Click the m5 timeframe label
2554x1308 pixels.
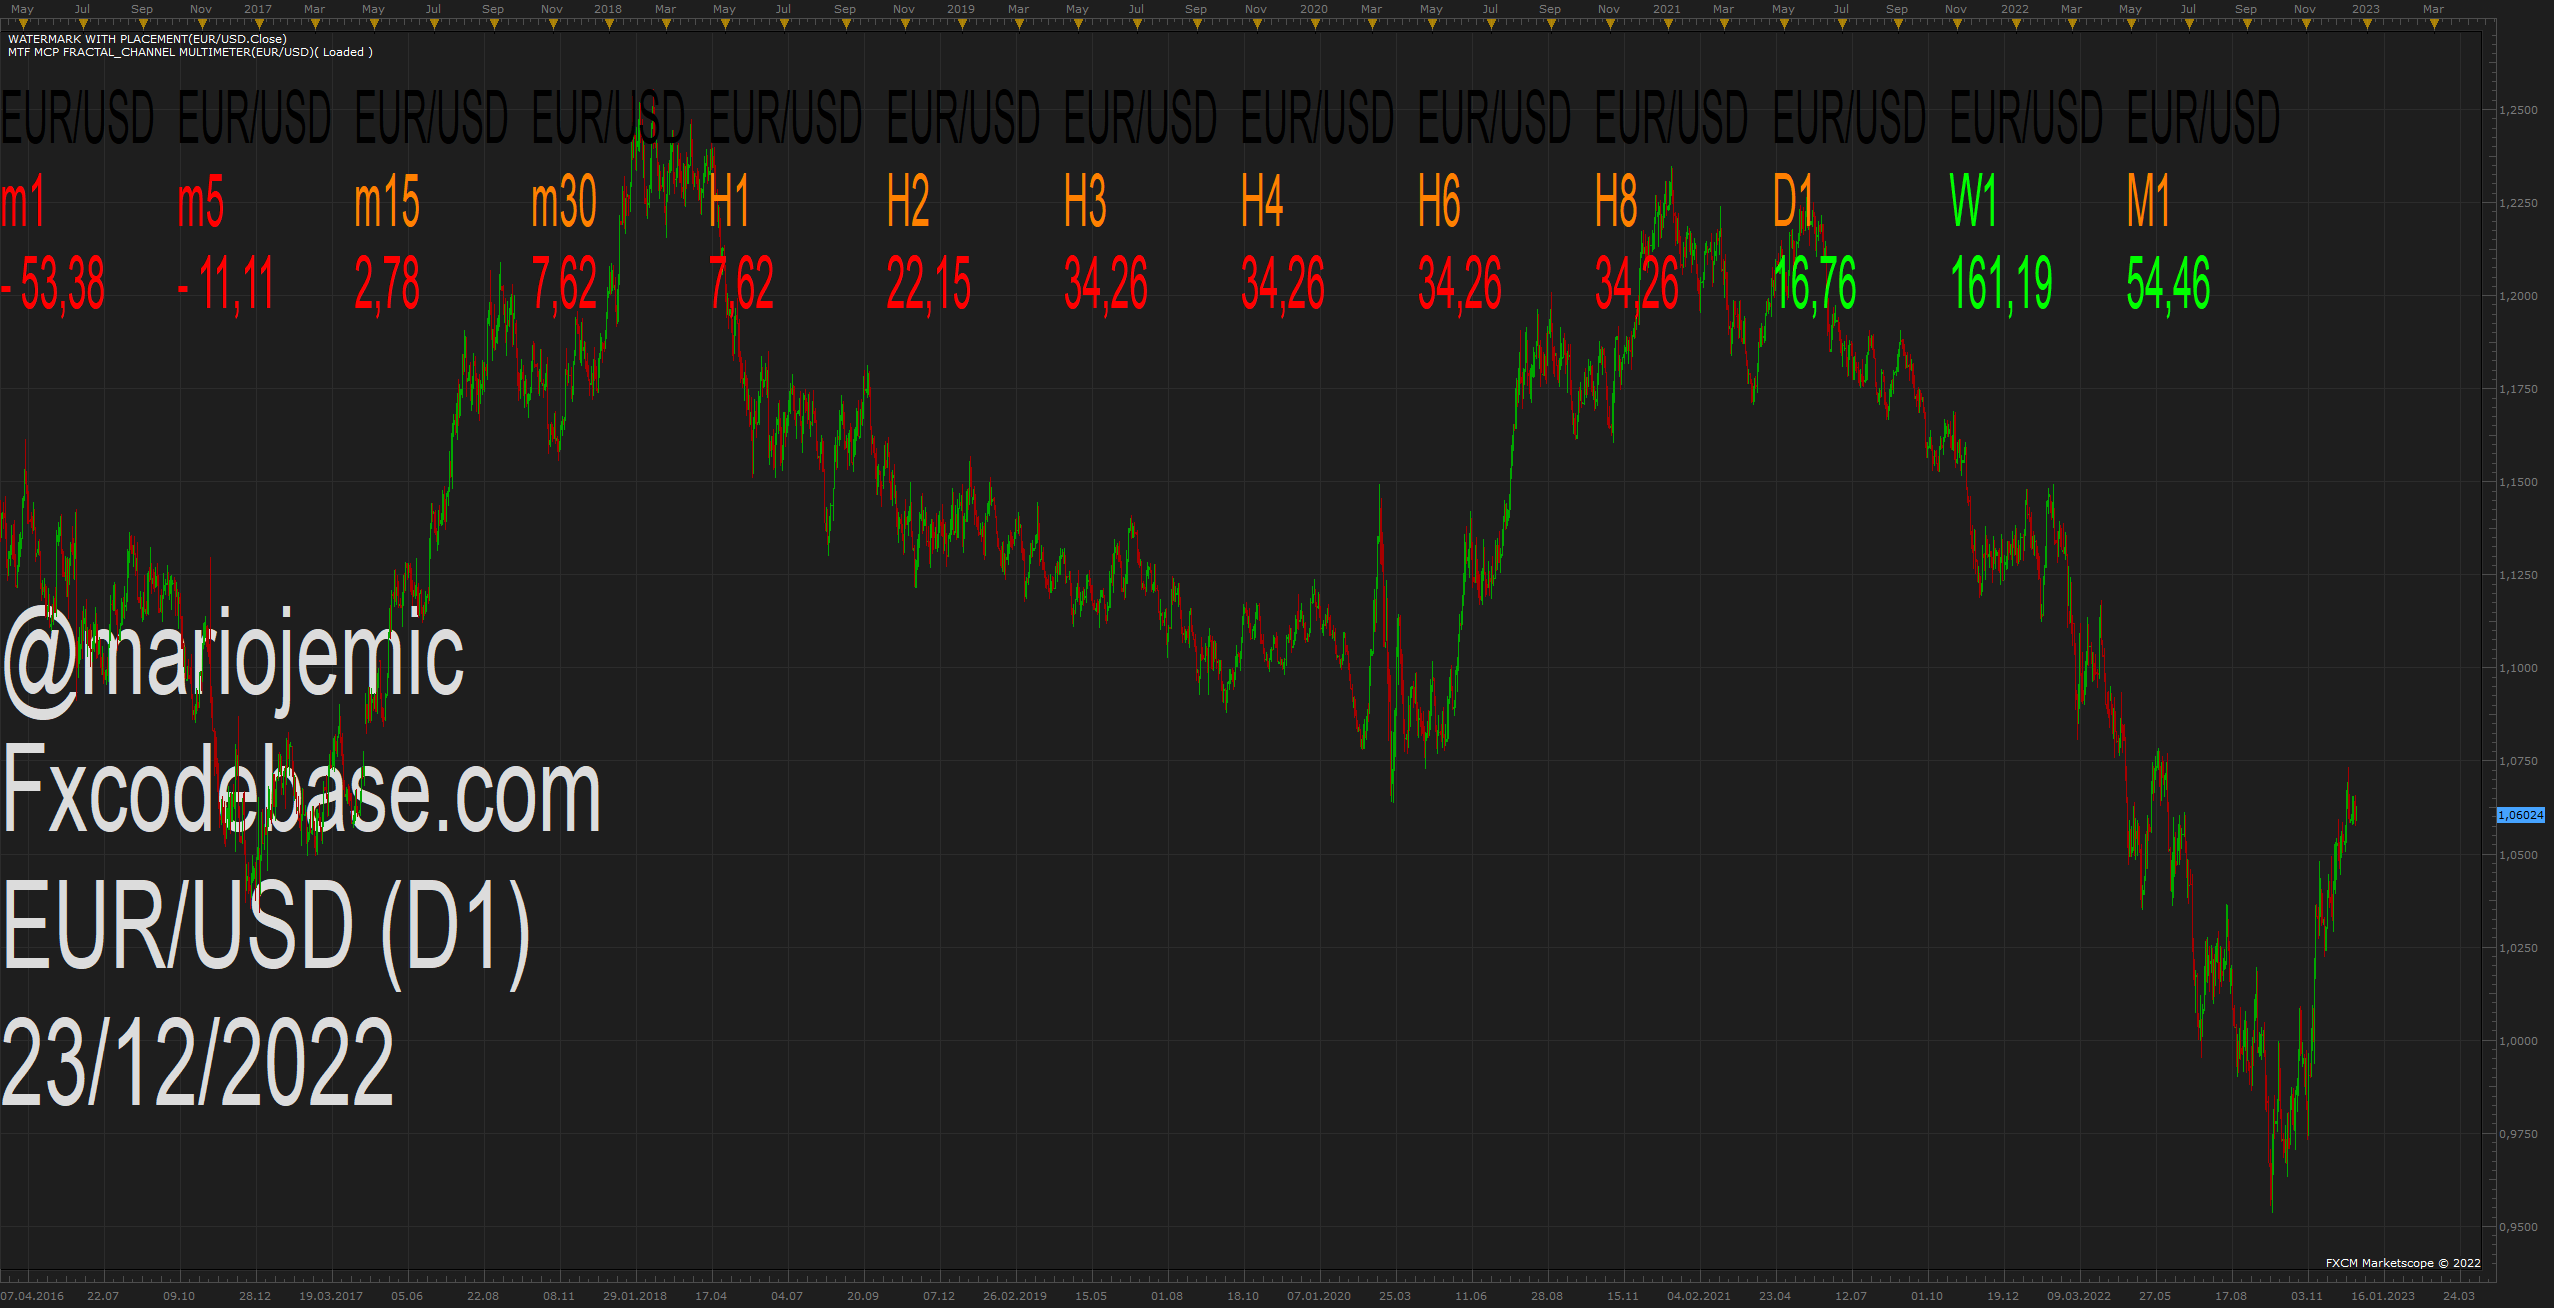point(201,202)
